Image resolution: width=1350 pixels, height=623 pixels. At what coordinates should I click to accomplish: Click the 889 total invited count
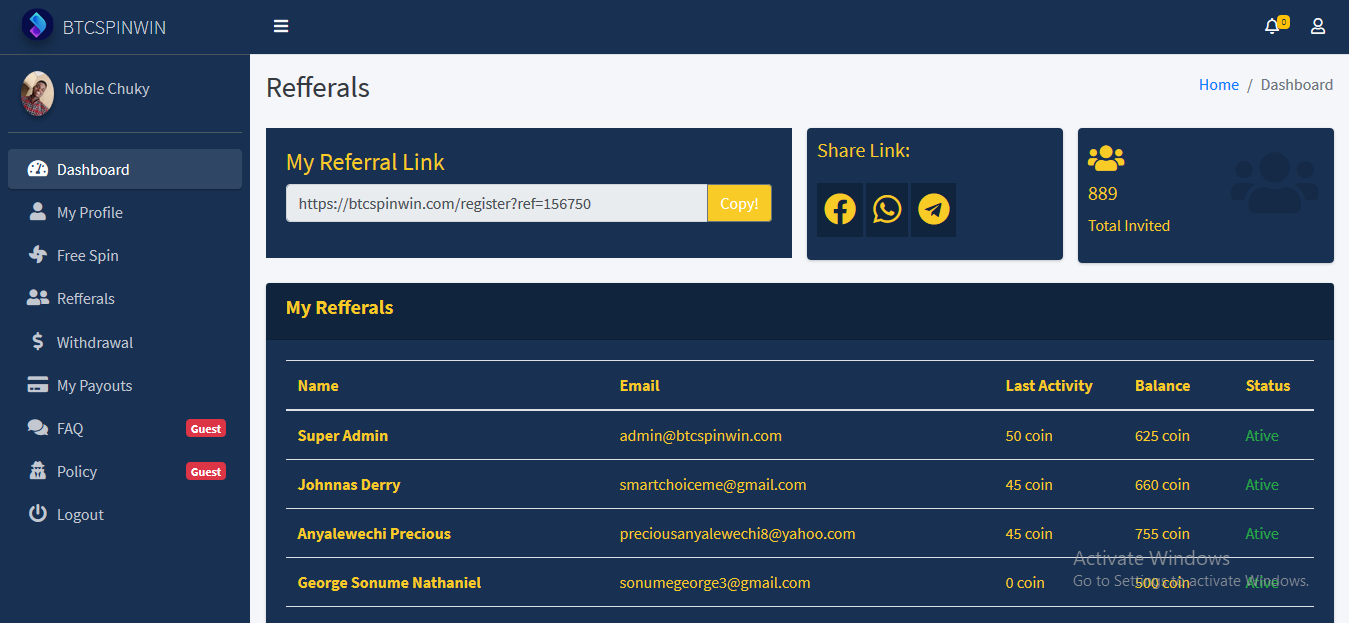(1103, 194)
